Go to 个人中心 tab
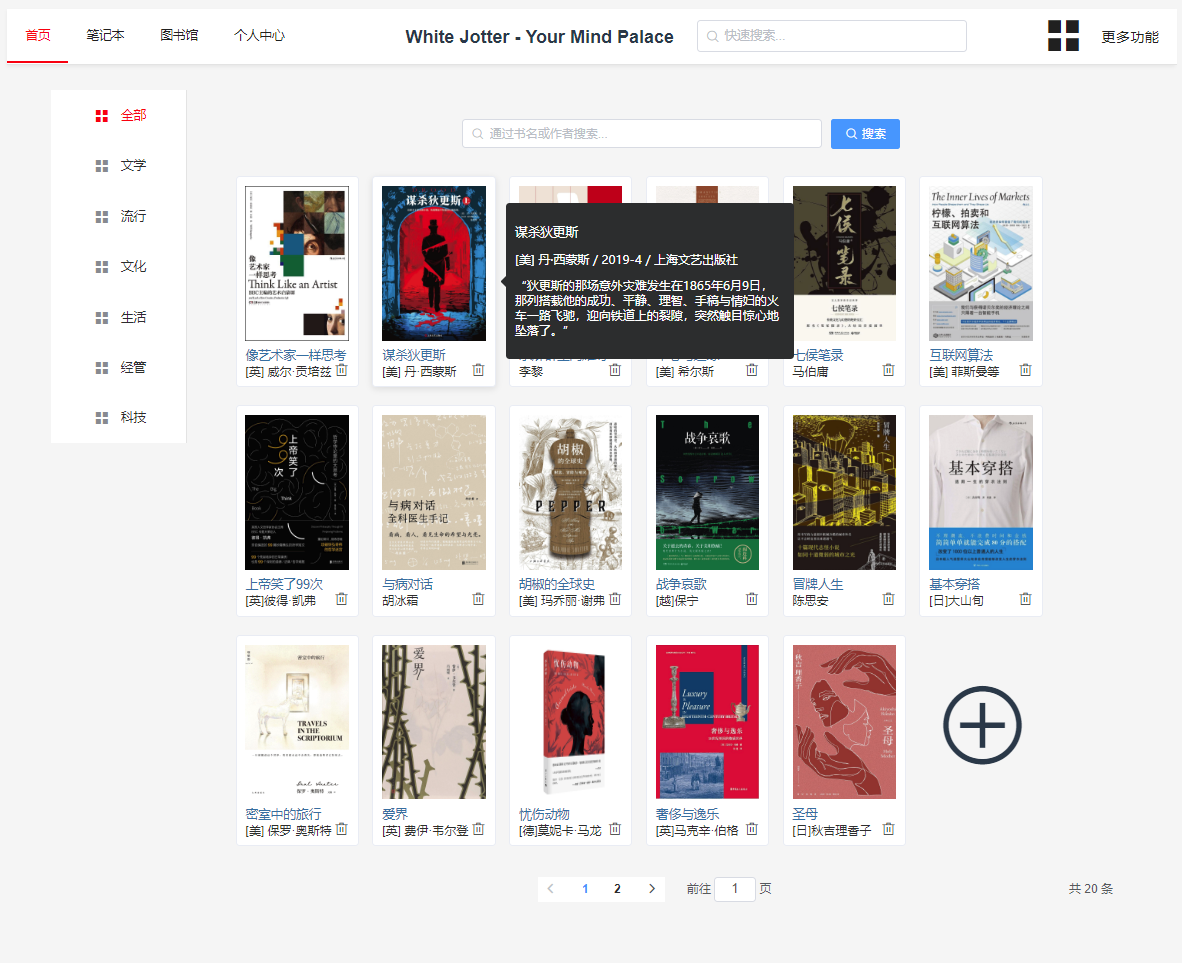The height and width of the screenshot is (963, 1182). [259, 35]
